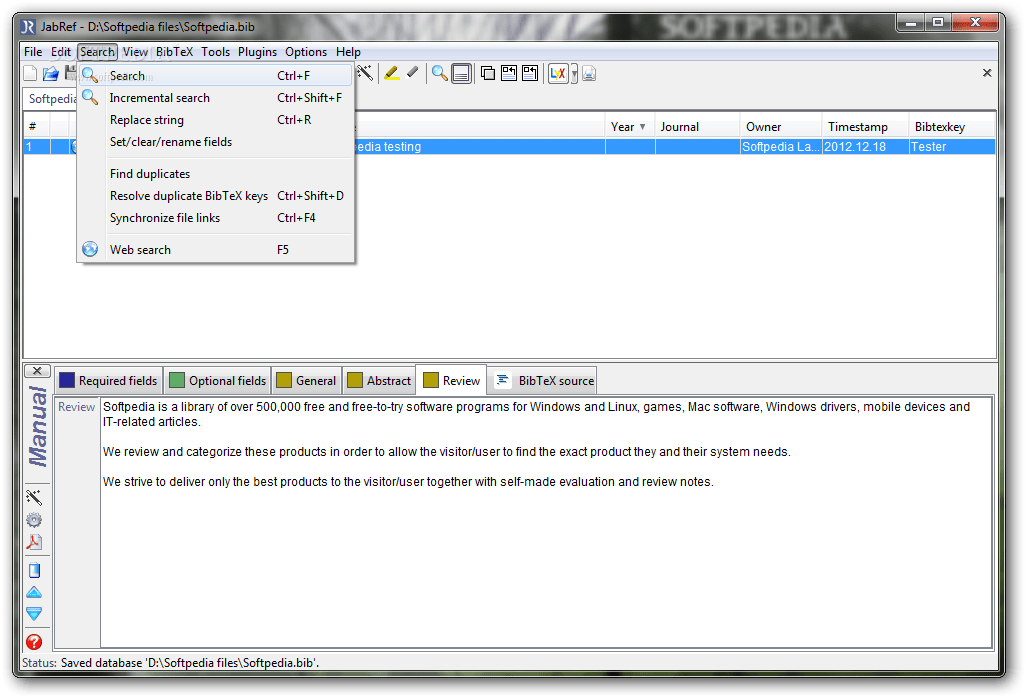Go to previous entry with the blue up arrow
Image resolution: width=1026 pixels, height=698 pixels.
tap(34, 593)
